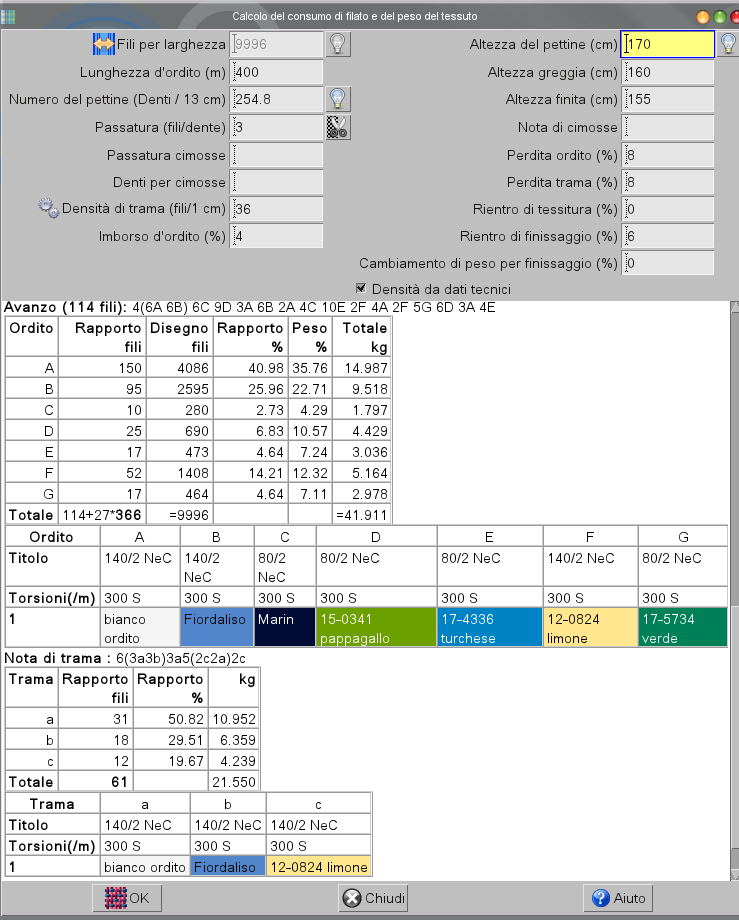Viewport: 739px width, 920px height.
Task: Click the Numero del pettine field
Action: 276,99
